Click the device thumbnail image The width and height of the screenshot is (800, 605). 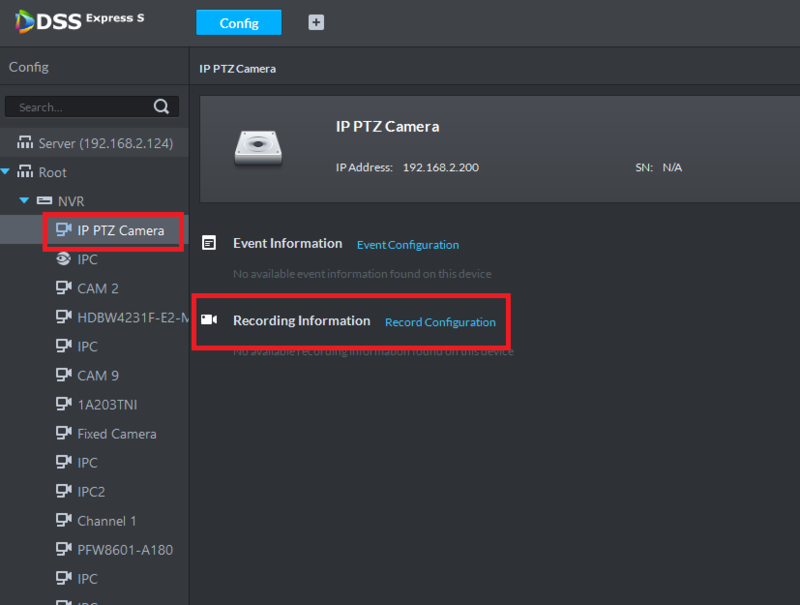(x=258, y=148)
